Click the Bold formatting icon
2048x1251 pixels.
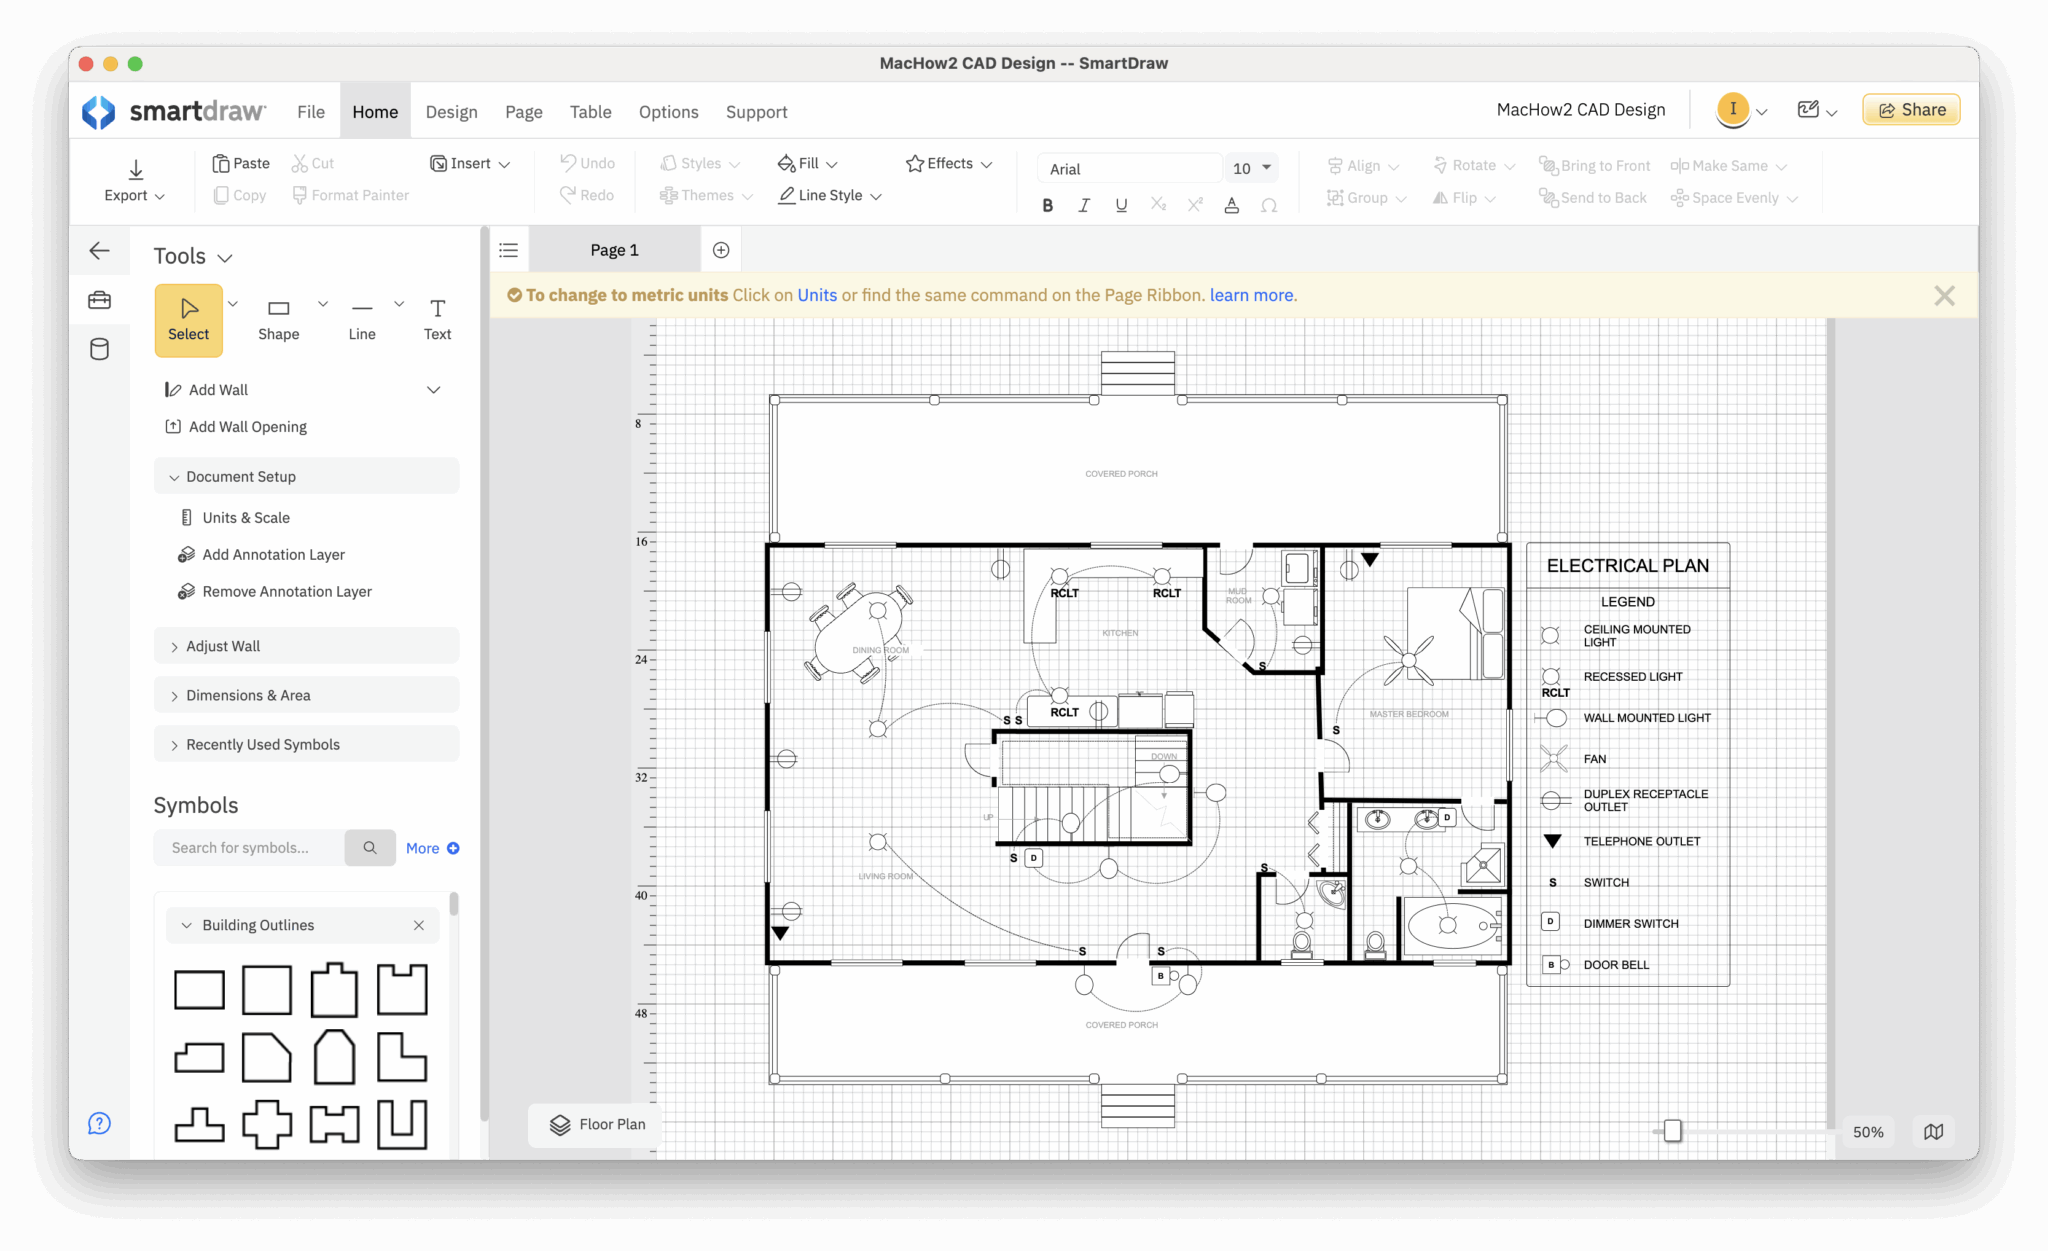click(x=1047, y=205)
